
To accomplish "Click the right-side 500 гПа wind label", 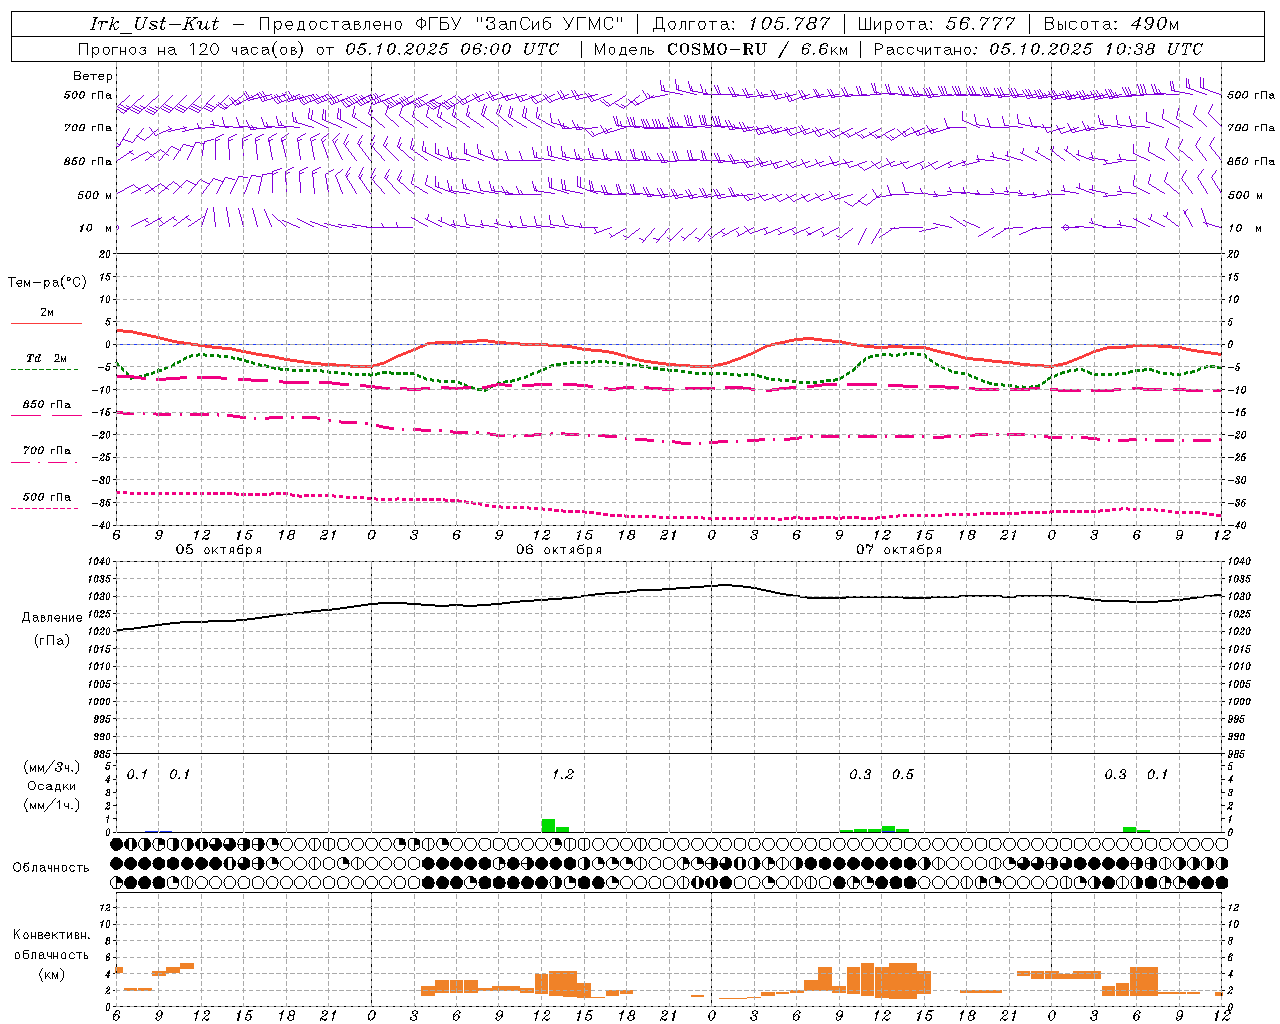I will [1251, 95].
